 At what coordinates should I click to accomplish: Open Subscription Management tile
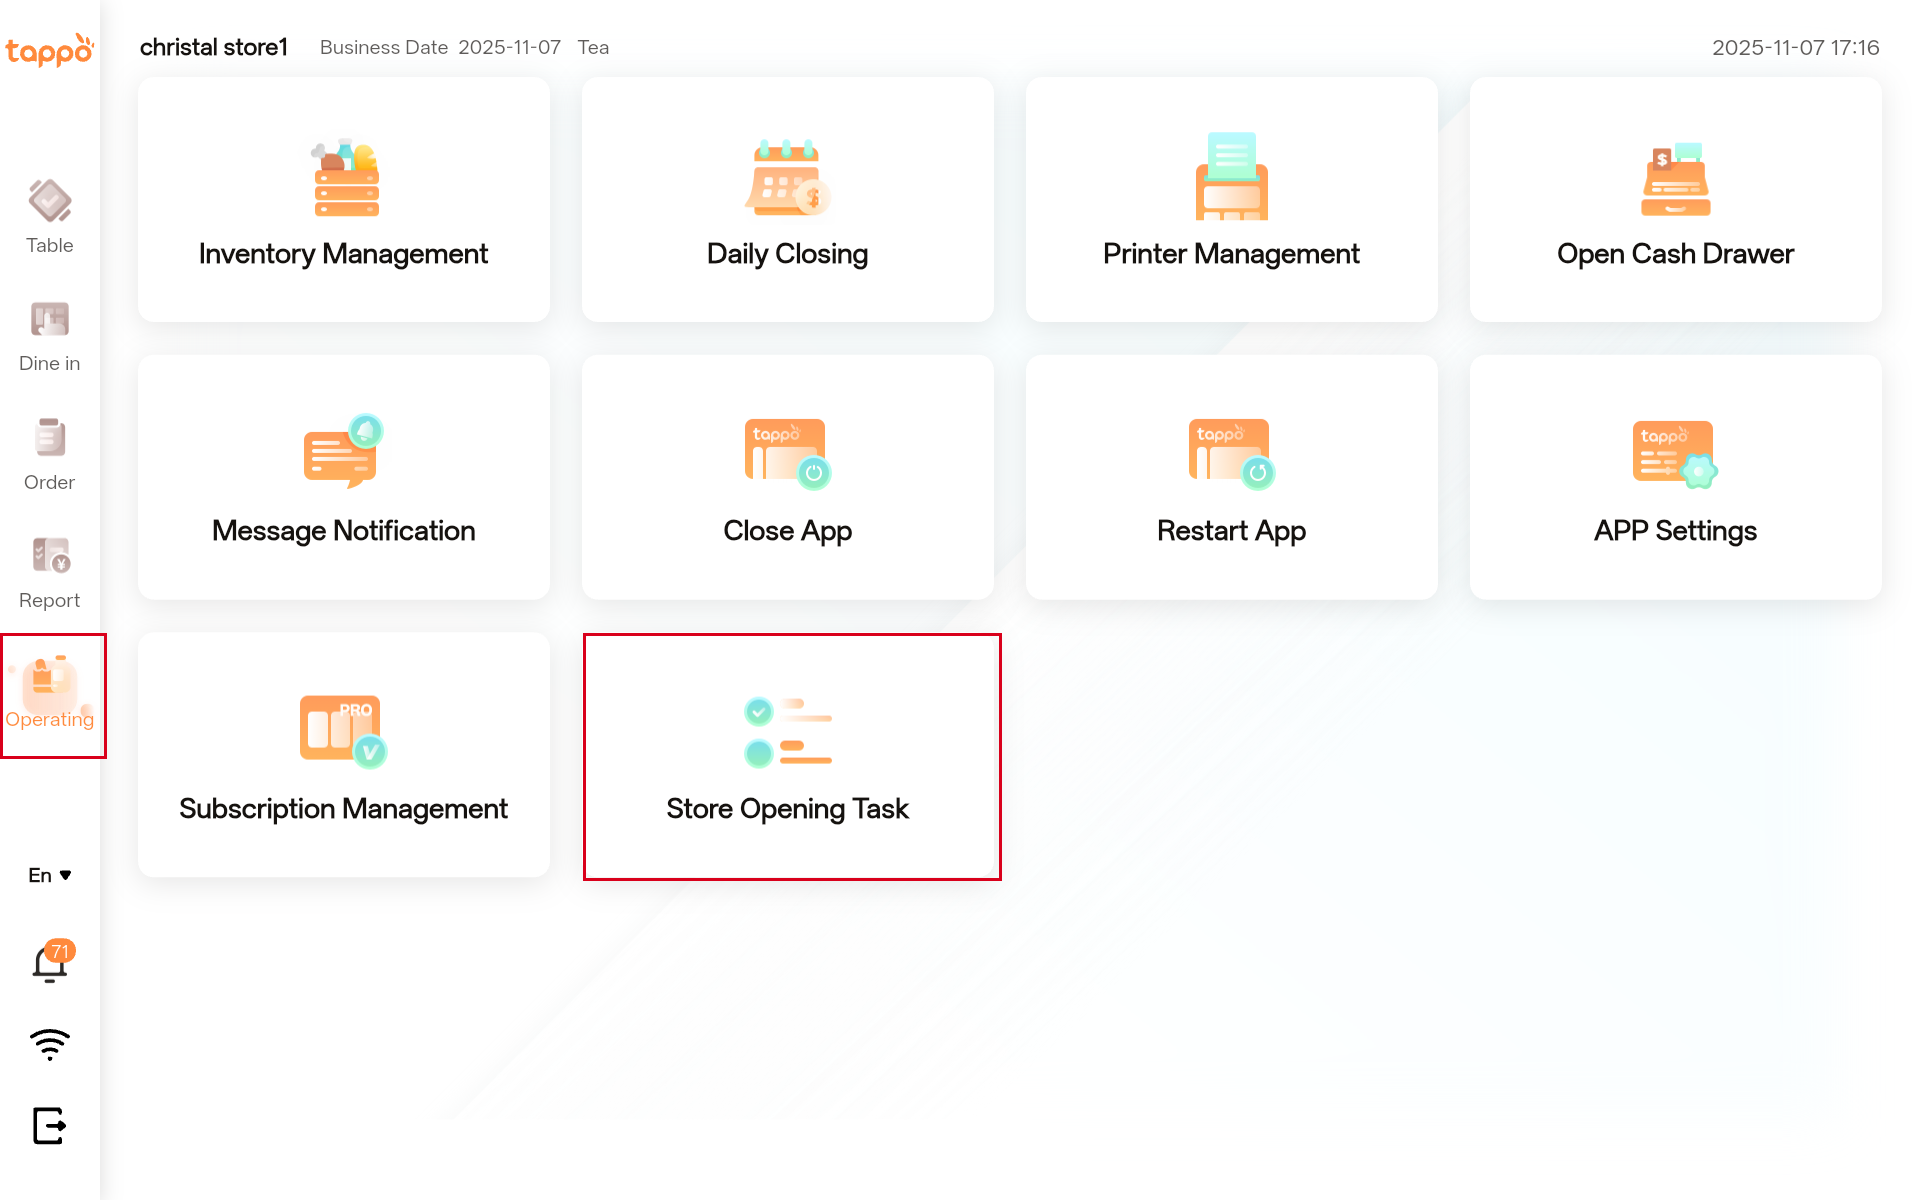[343, 755]
